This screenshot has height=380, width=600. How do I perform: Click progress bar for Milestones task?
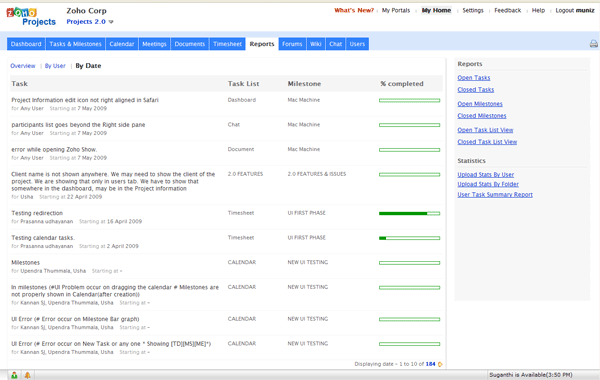point(409,263)
